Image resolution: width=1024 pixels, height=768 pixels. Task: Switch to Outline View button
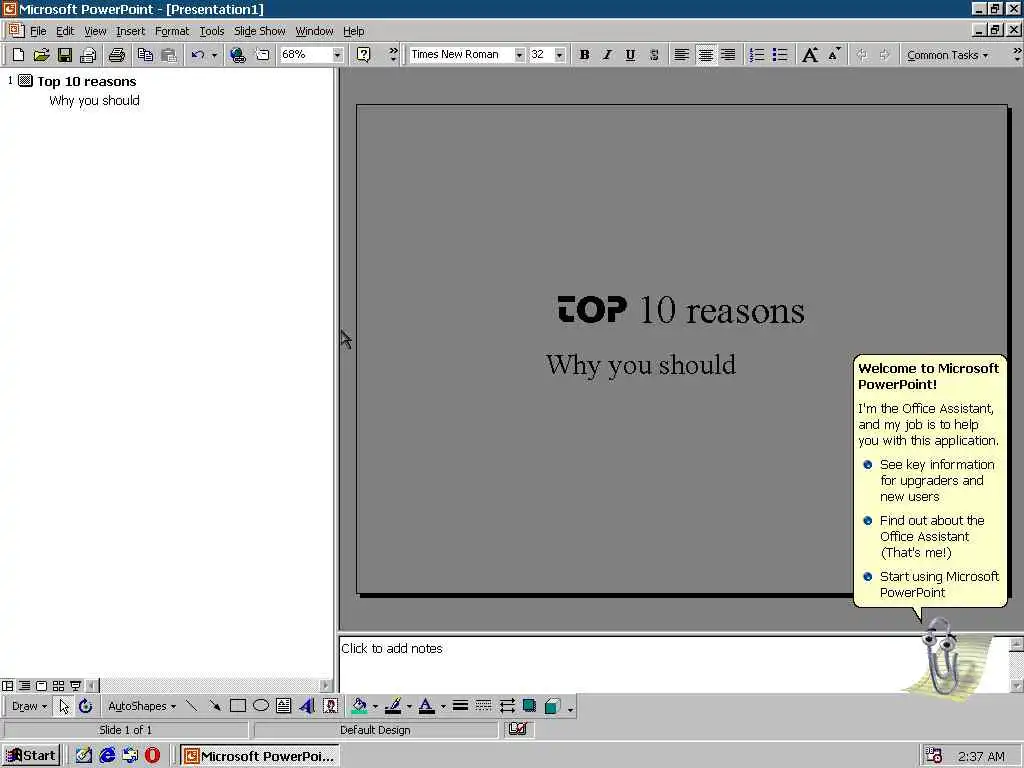coord(24,686)
